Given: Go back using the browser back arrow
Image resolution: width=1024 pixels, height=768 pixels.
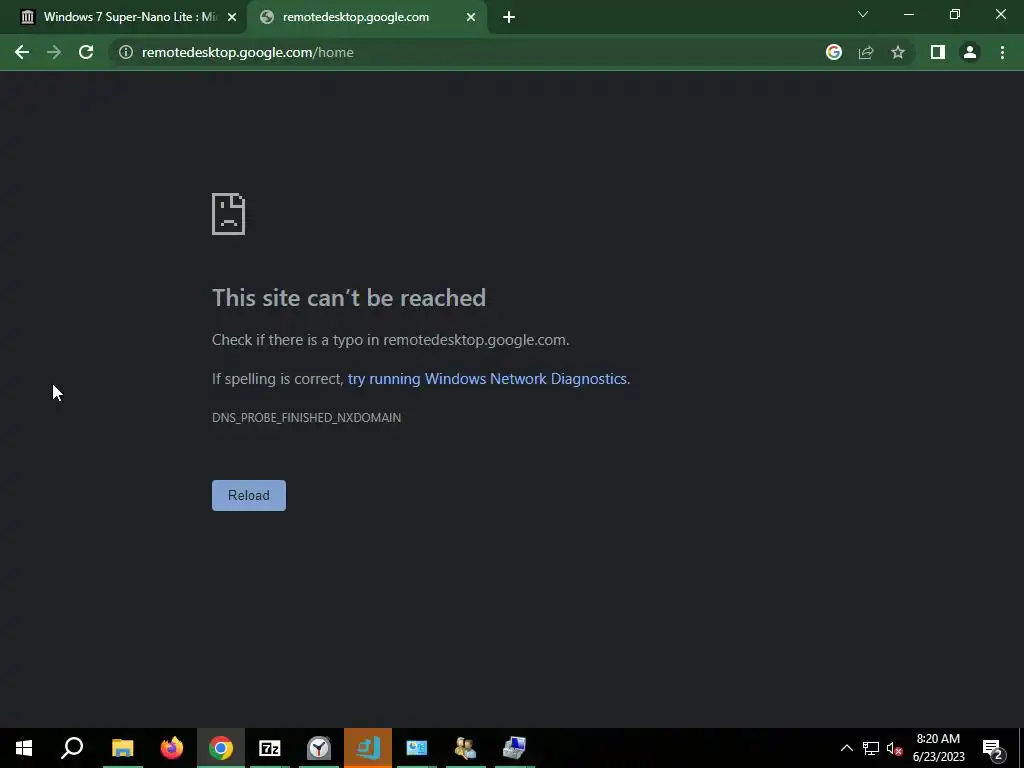Looking at the screenshot, I should [x=22, y=52].
